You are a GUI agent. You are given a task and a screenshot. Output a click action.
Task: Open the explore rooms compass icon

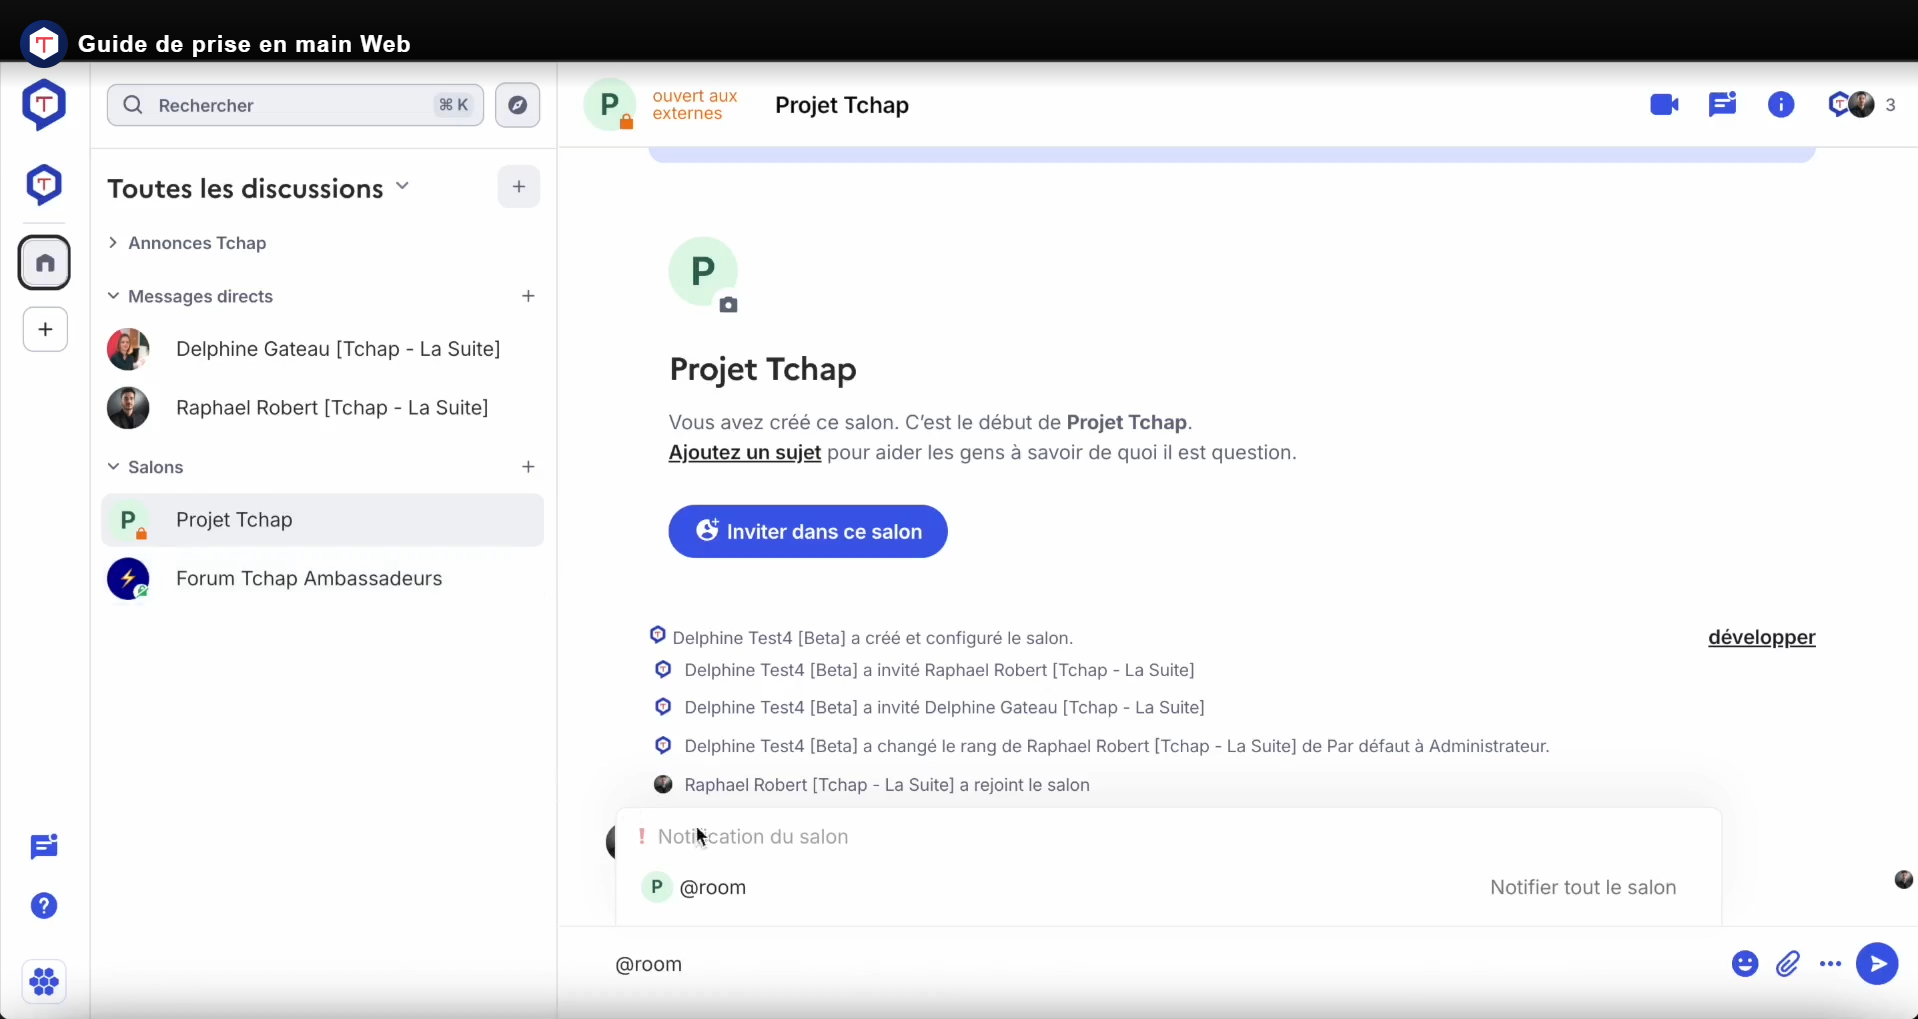[x=518, y=105]
